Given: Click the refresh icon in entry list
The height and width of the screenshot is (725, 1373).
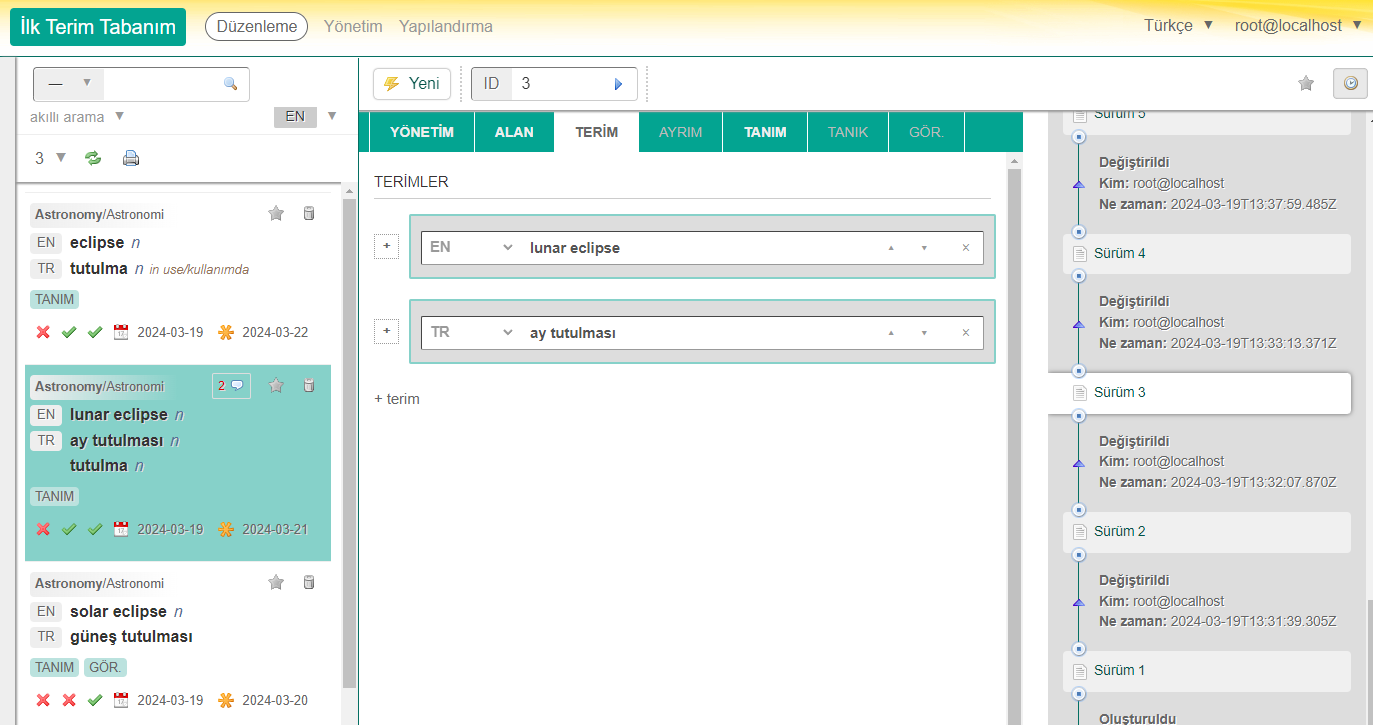Looking at the screenshot, I should coord(93,158).
